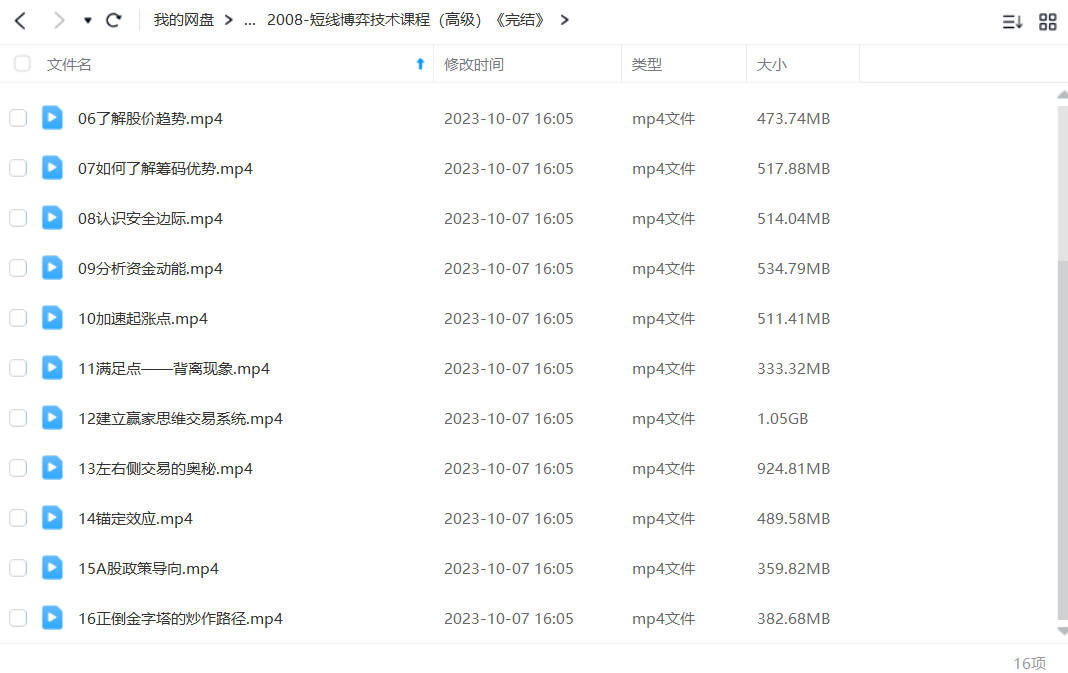
Task: Refresh the file list
Action: [x=114, y=20]
